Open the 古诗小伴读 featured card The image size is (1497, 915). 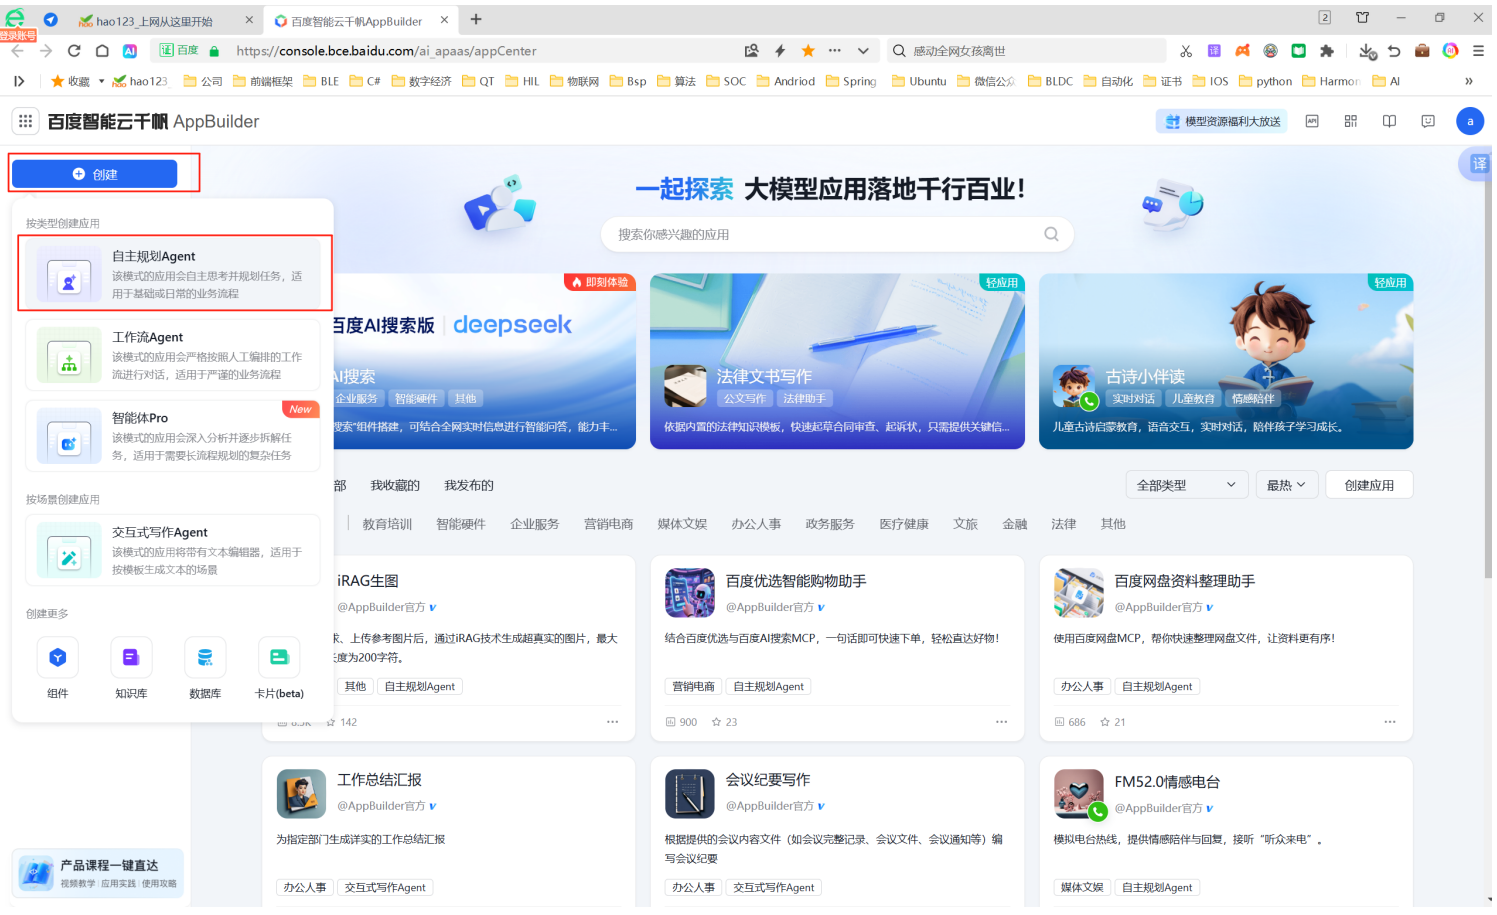[x=1226, y=361]
